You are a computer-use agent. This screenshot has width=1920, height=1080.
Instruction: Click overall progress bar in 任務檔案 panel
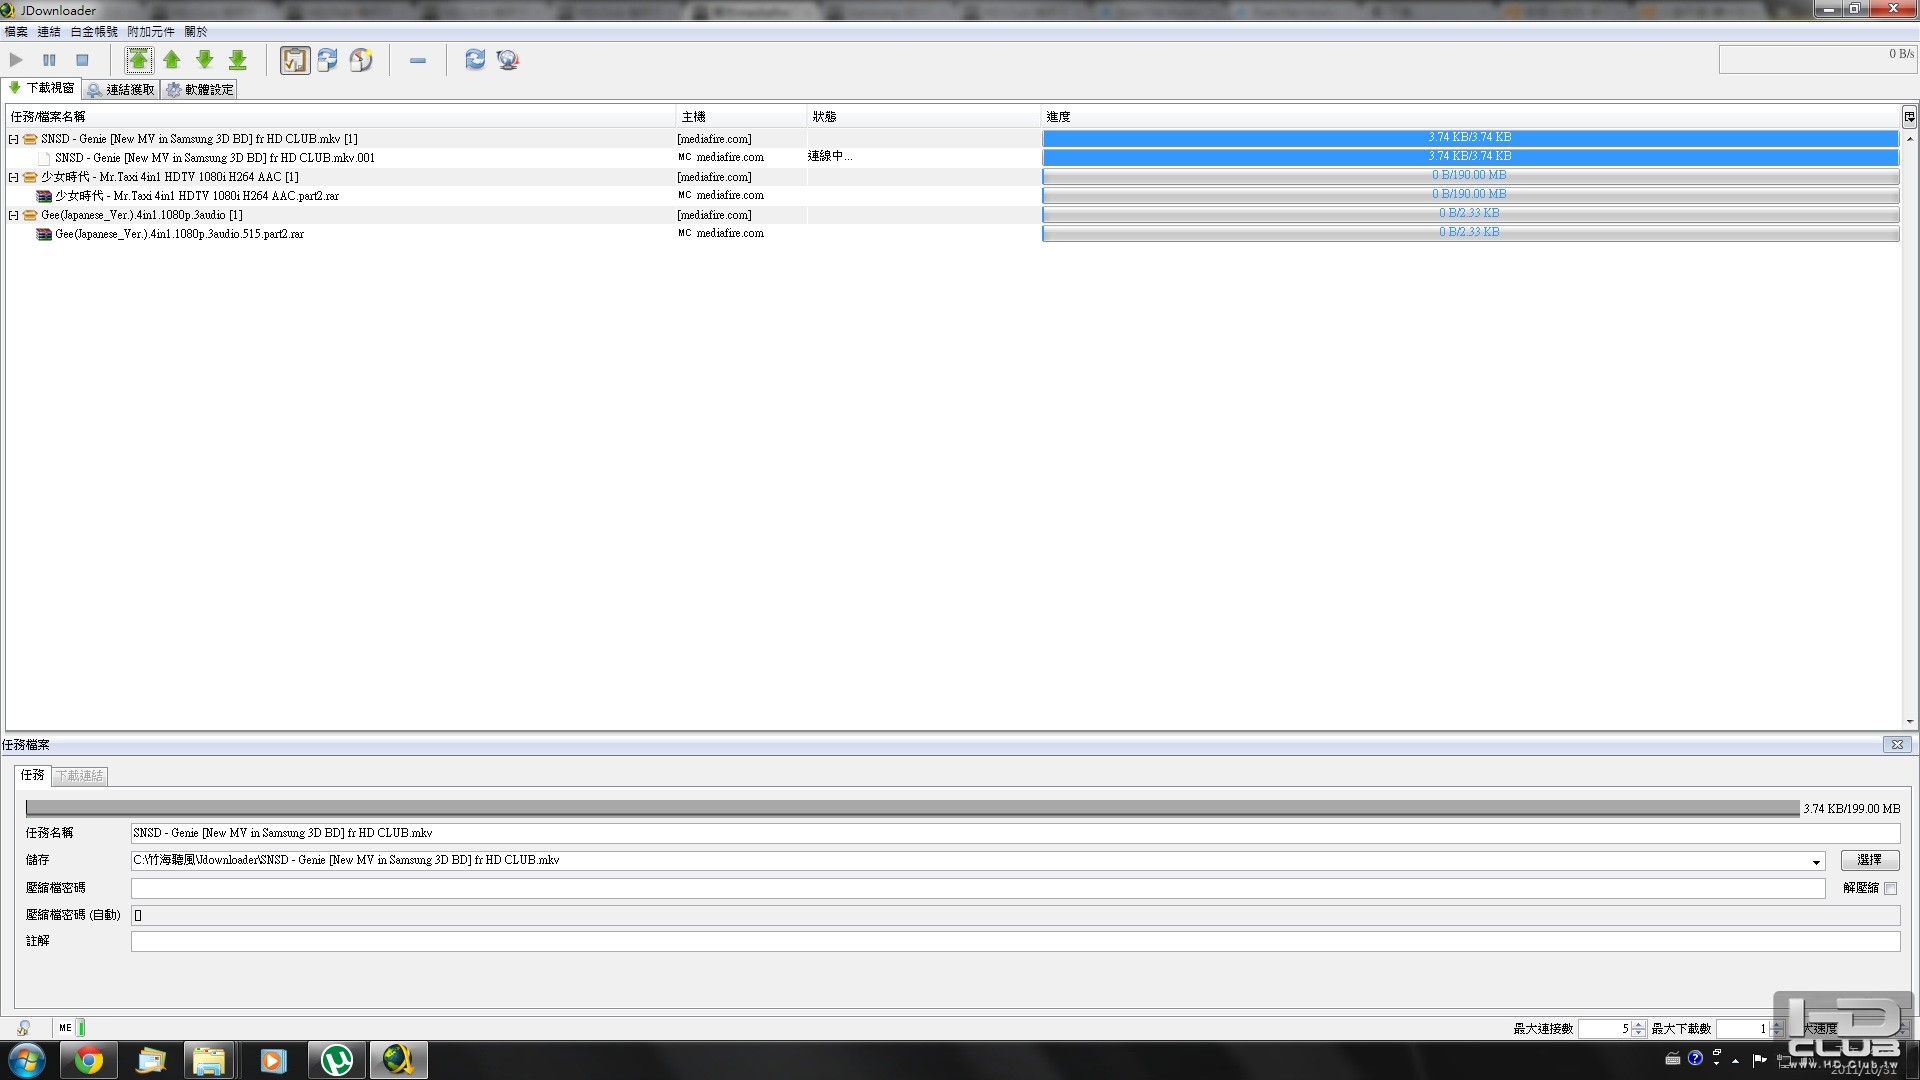(x=912, y=808)
